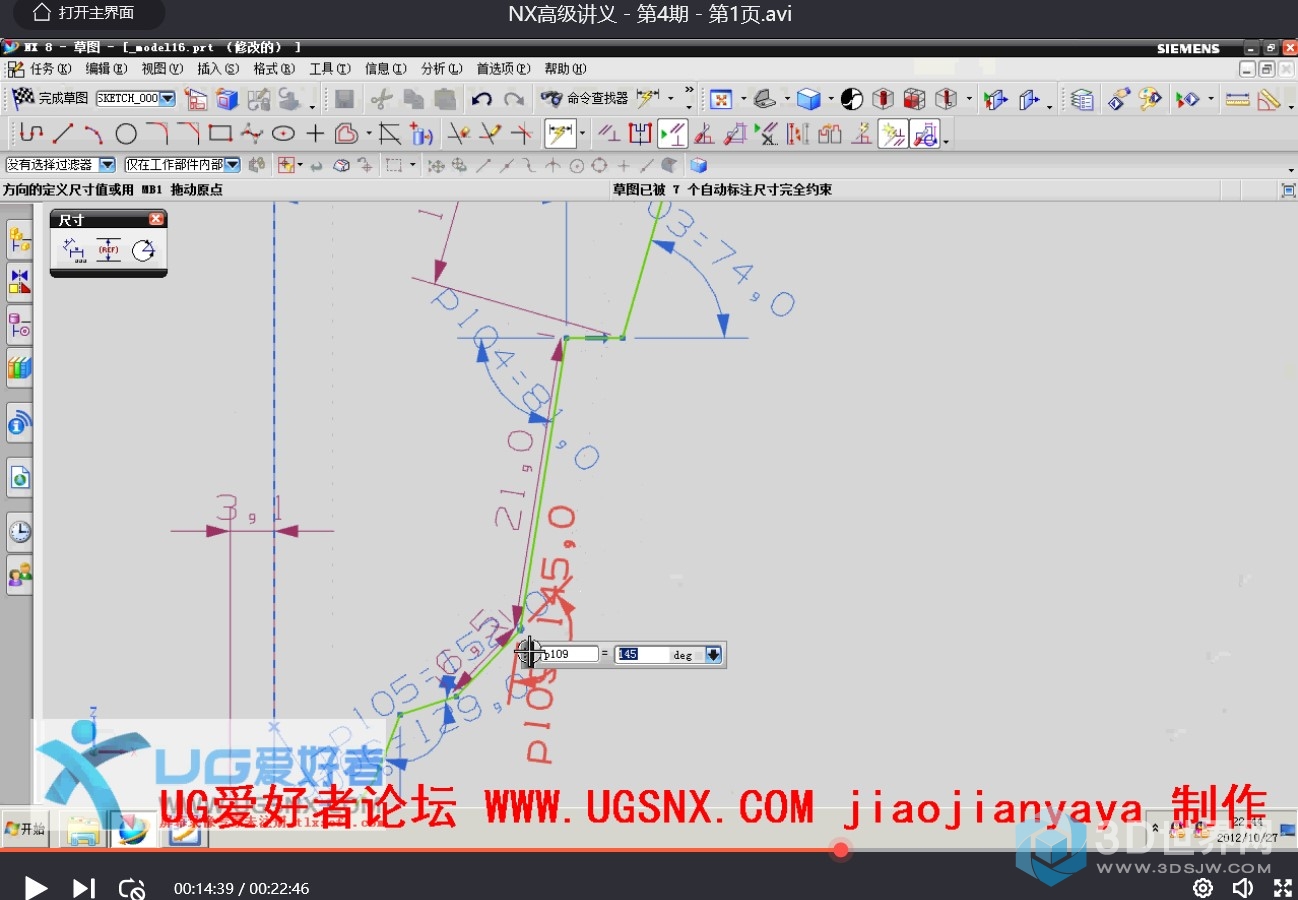
Task: Click the Constraints parallel-lines icon
Action: tap(608, 133)
